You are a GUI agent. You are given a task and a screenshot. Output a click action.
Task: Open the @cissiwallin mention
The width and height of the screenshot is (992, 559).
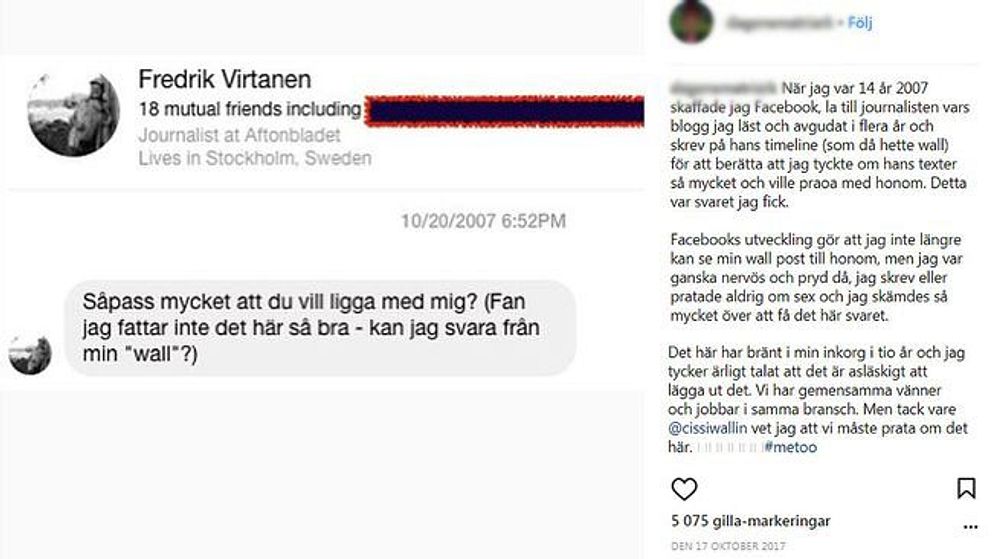click(x=707, y=428)
